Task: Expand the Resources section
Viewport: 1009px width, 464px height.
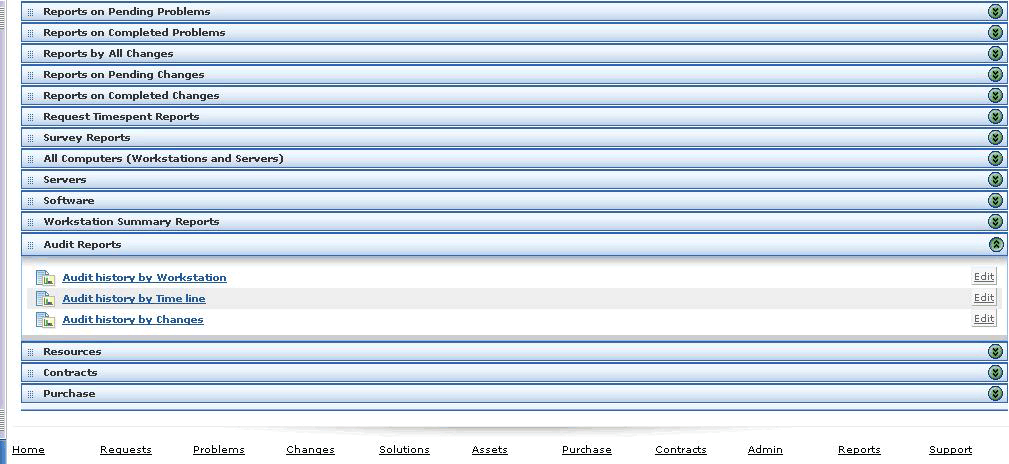Action: tap(995, 351)
